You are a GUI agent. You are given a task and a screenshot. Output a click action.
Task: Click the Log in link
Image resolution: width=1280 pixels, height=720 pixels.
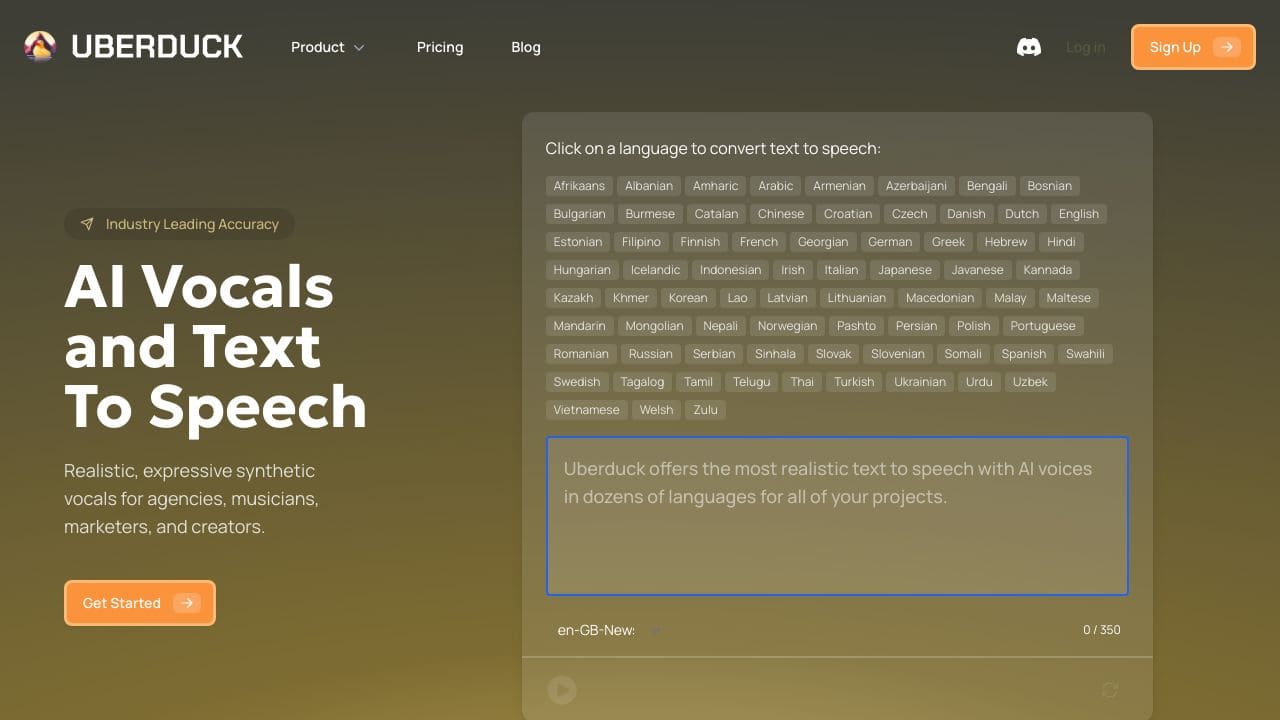coord(1086,47)
